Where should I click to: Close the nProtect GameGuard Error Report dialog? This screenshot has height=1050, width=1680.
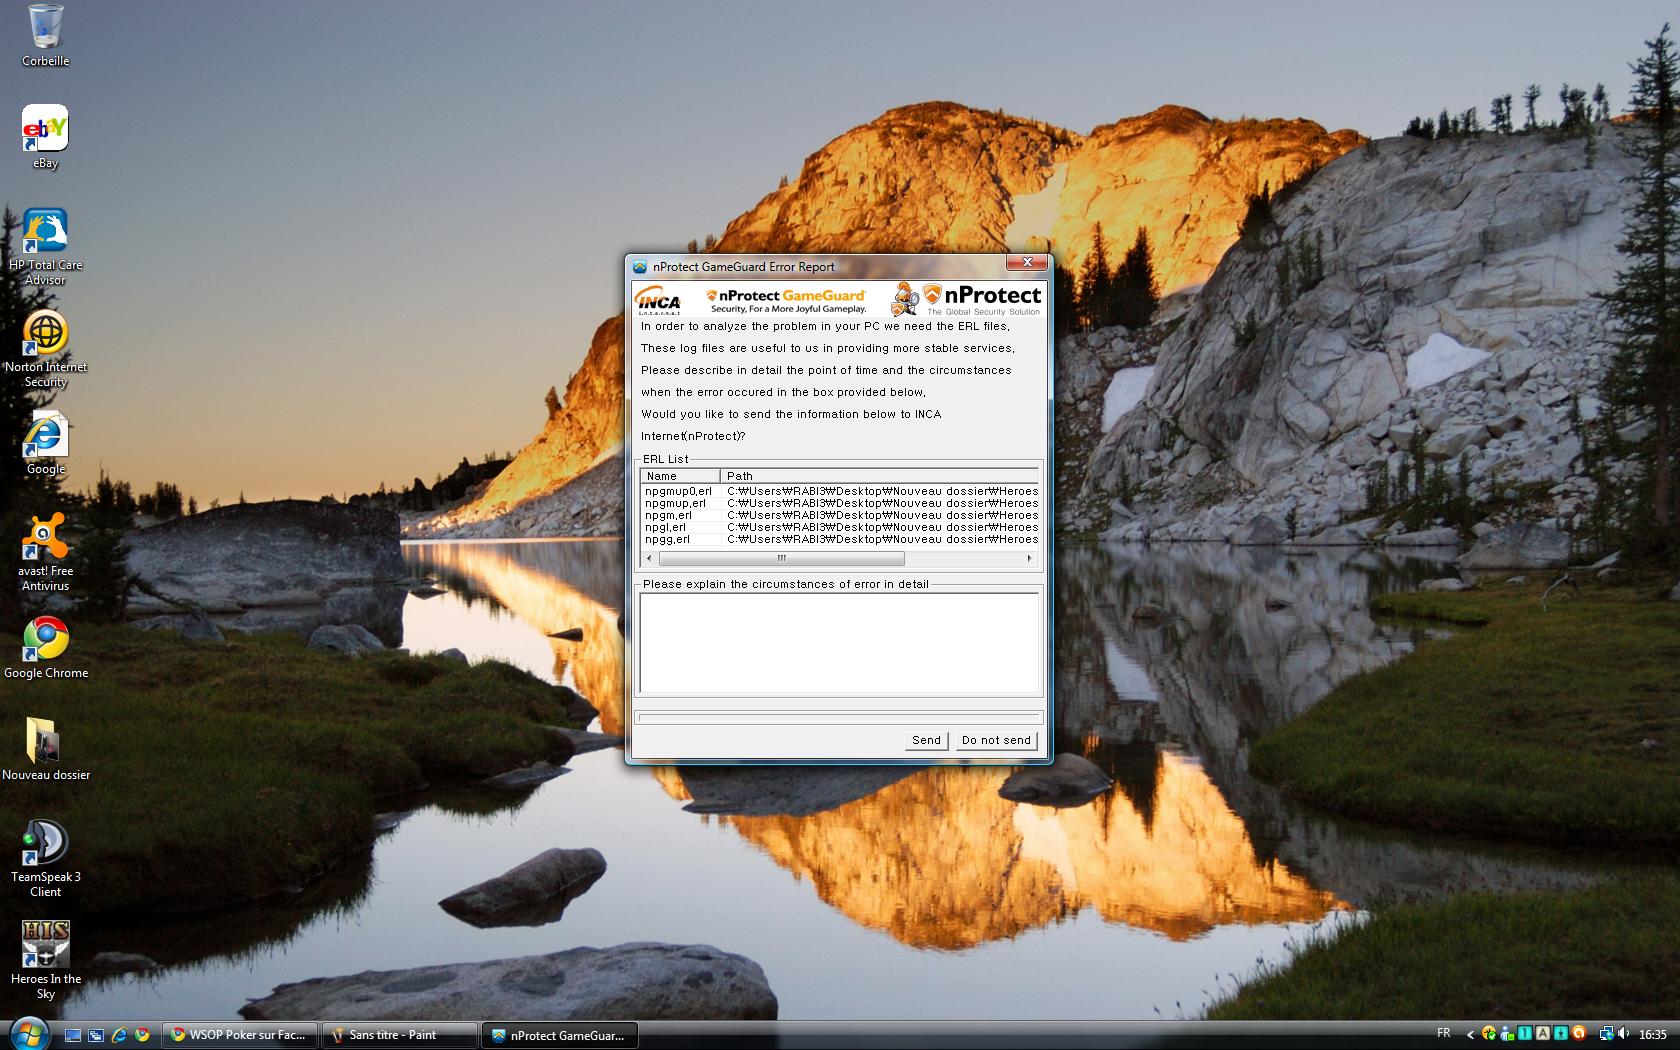pos(1026,262)
